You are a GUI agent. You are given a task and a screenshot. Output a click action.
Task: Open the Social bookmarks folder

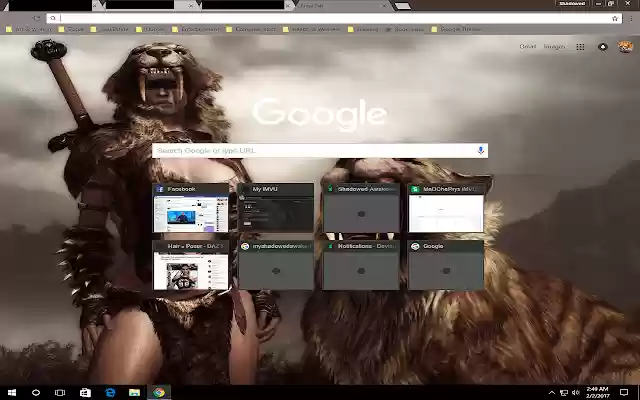point(71,29)
